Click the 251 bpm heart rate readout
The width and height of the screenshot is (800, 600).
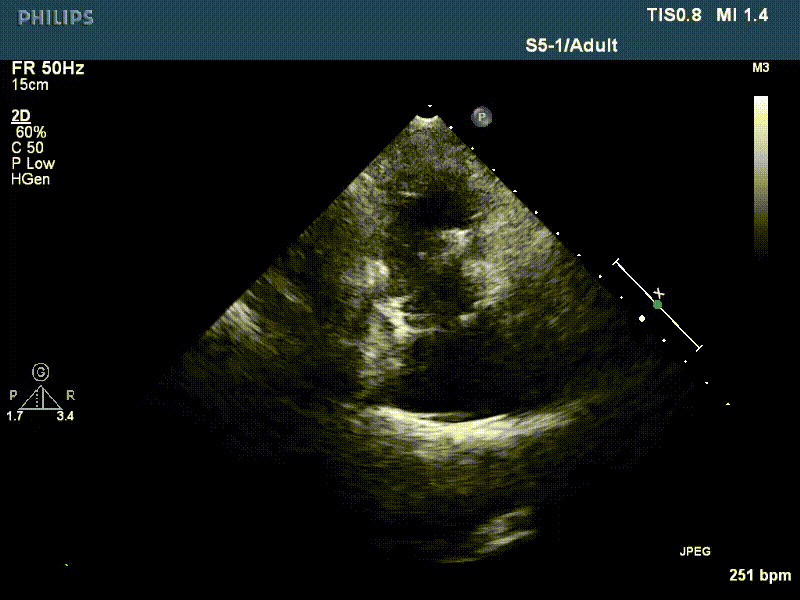point(760,576)
